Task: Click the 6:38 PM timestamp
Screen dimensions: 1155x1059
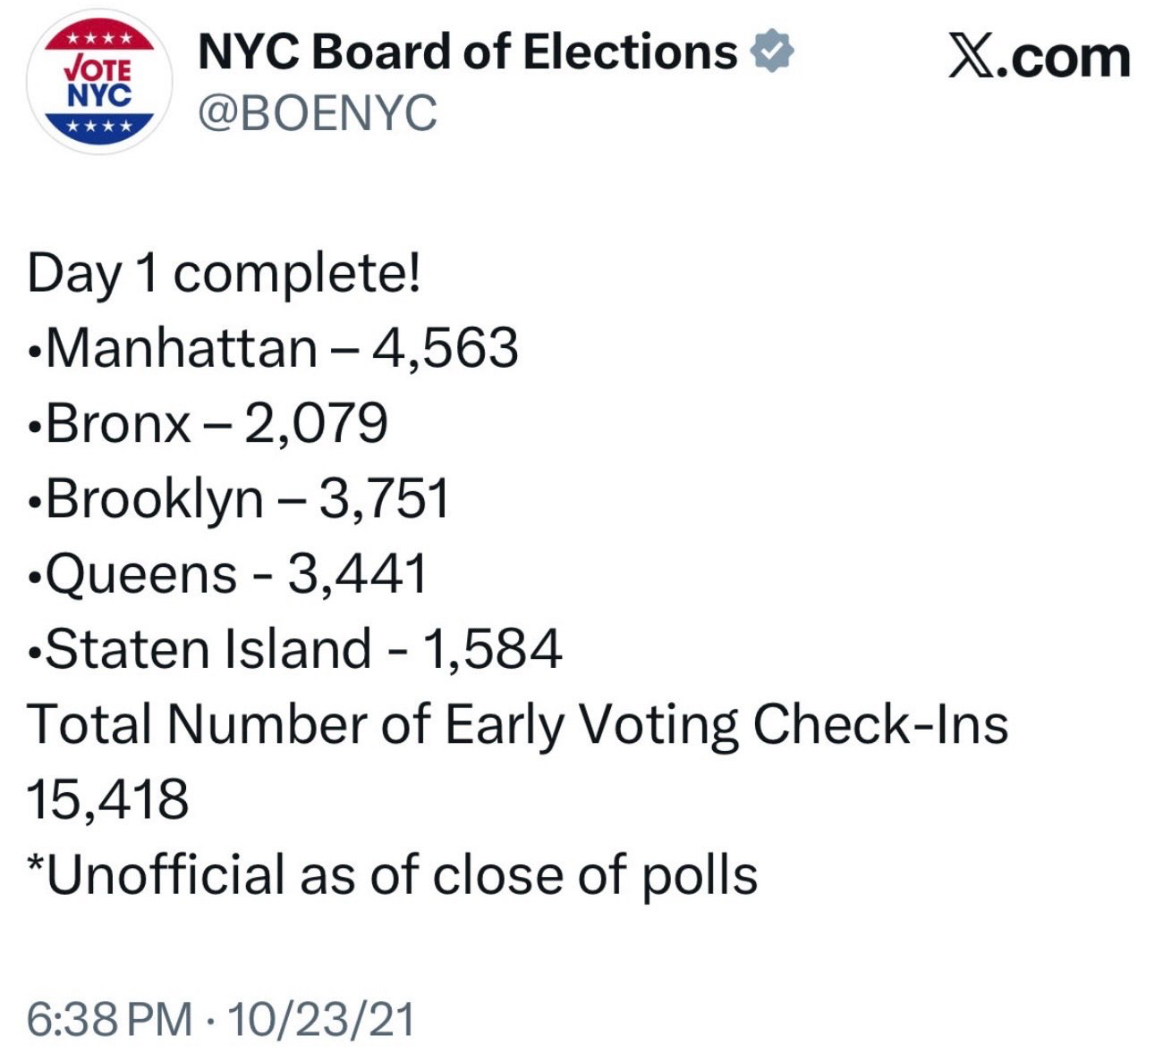Action: (109, 1020)
